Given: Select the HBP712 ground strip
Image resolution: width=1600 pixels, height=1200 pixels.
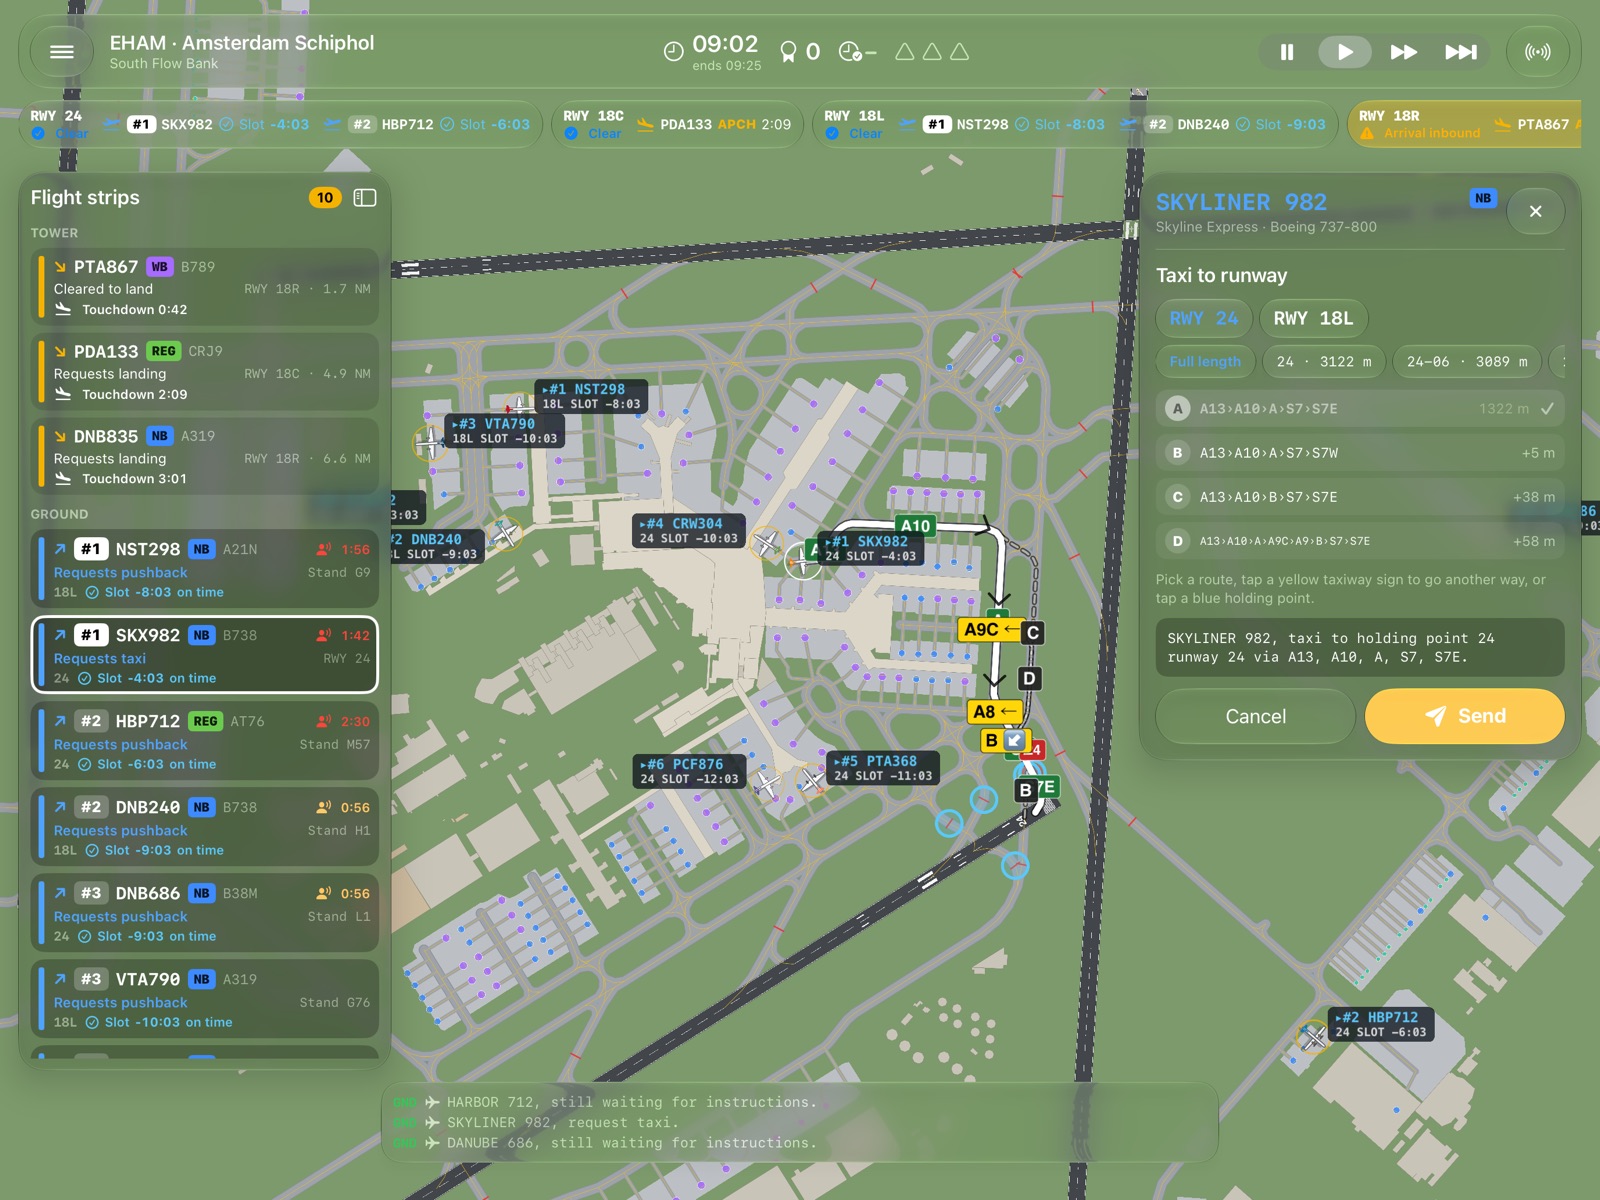Looking at the screenshot, I should pos(205,742).
